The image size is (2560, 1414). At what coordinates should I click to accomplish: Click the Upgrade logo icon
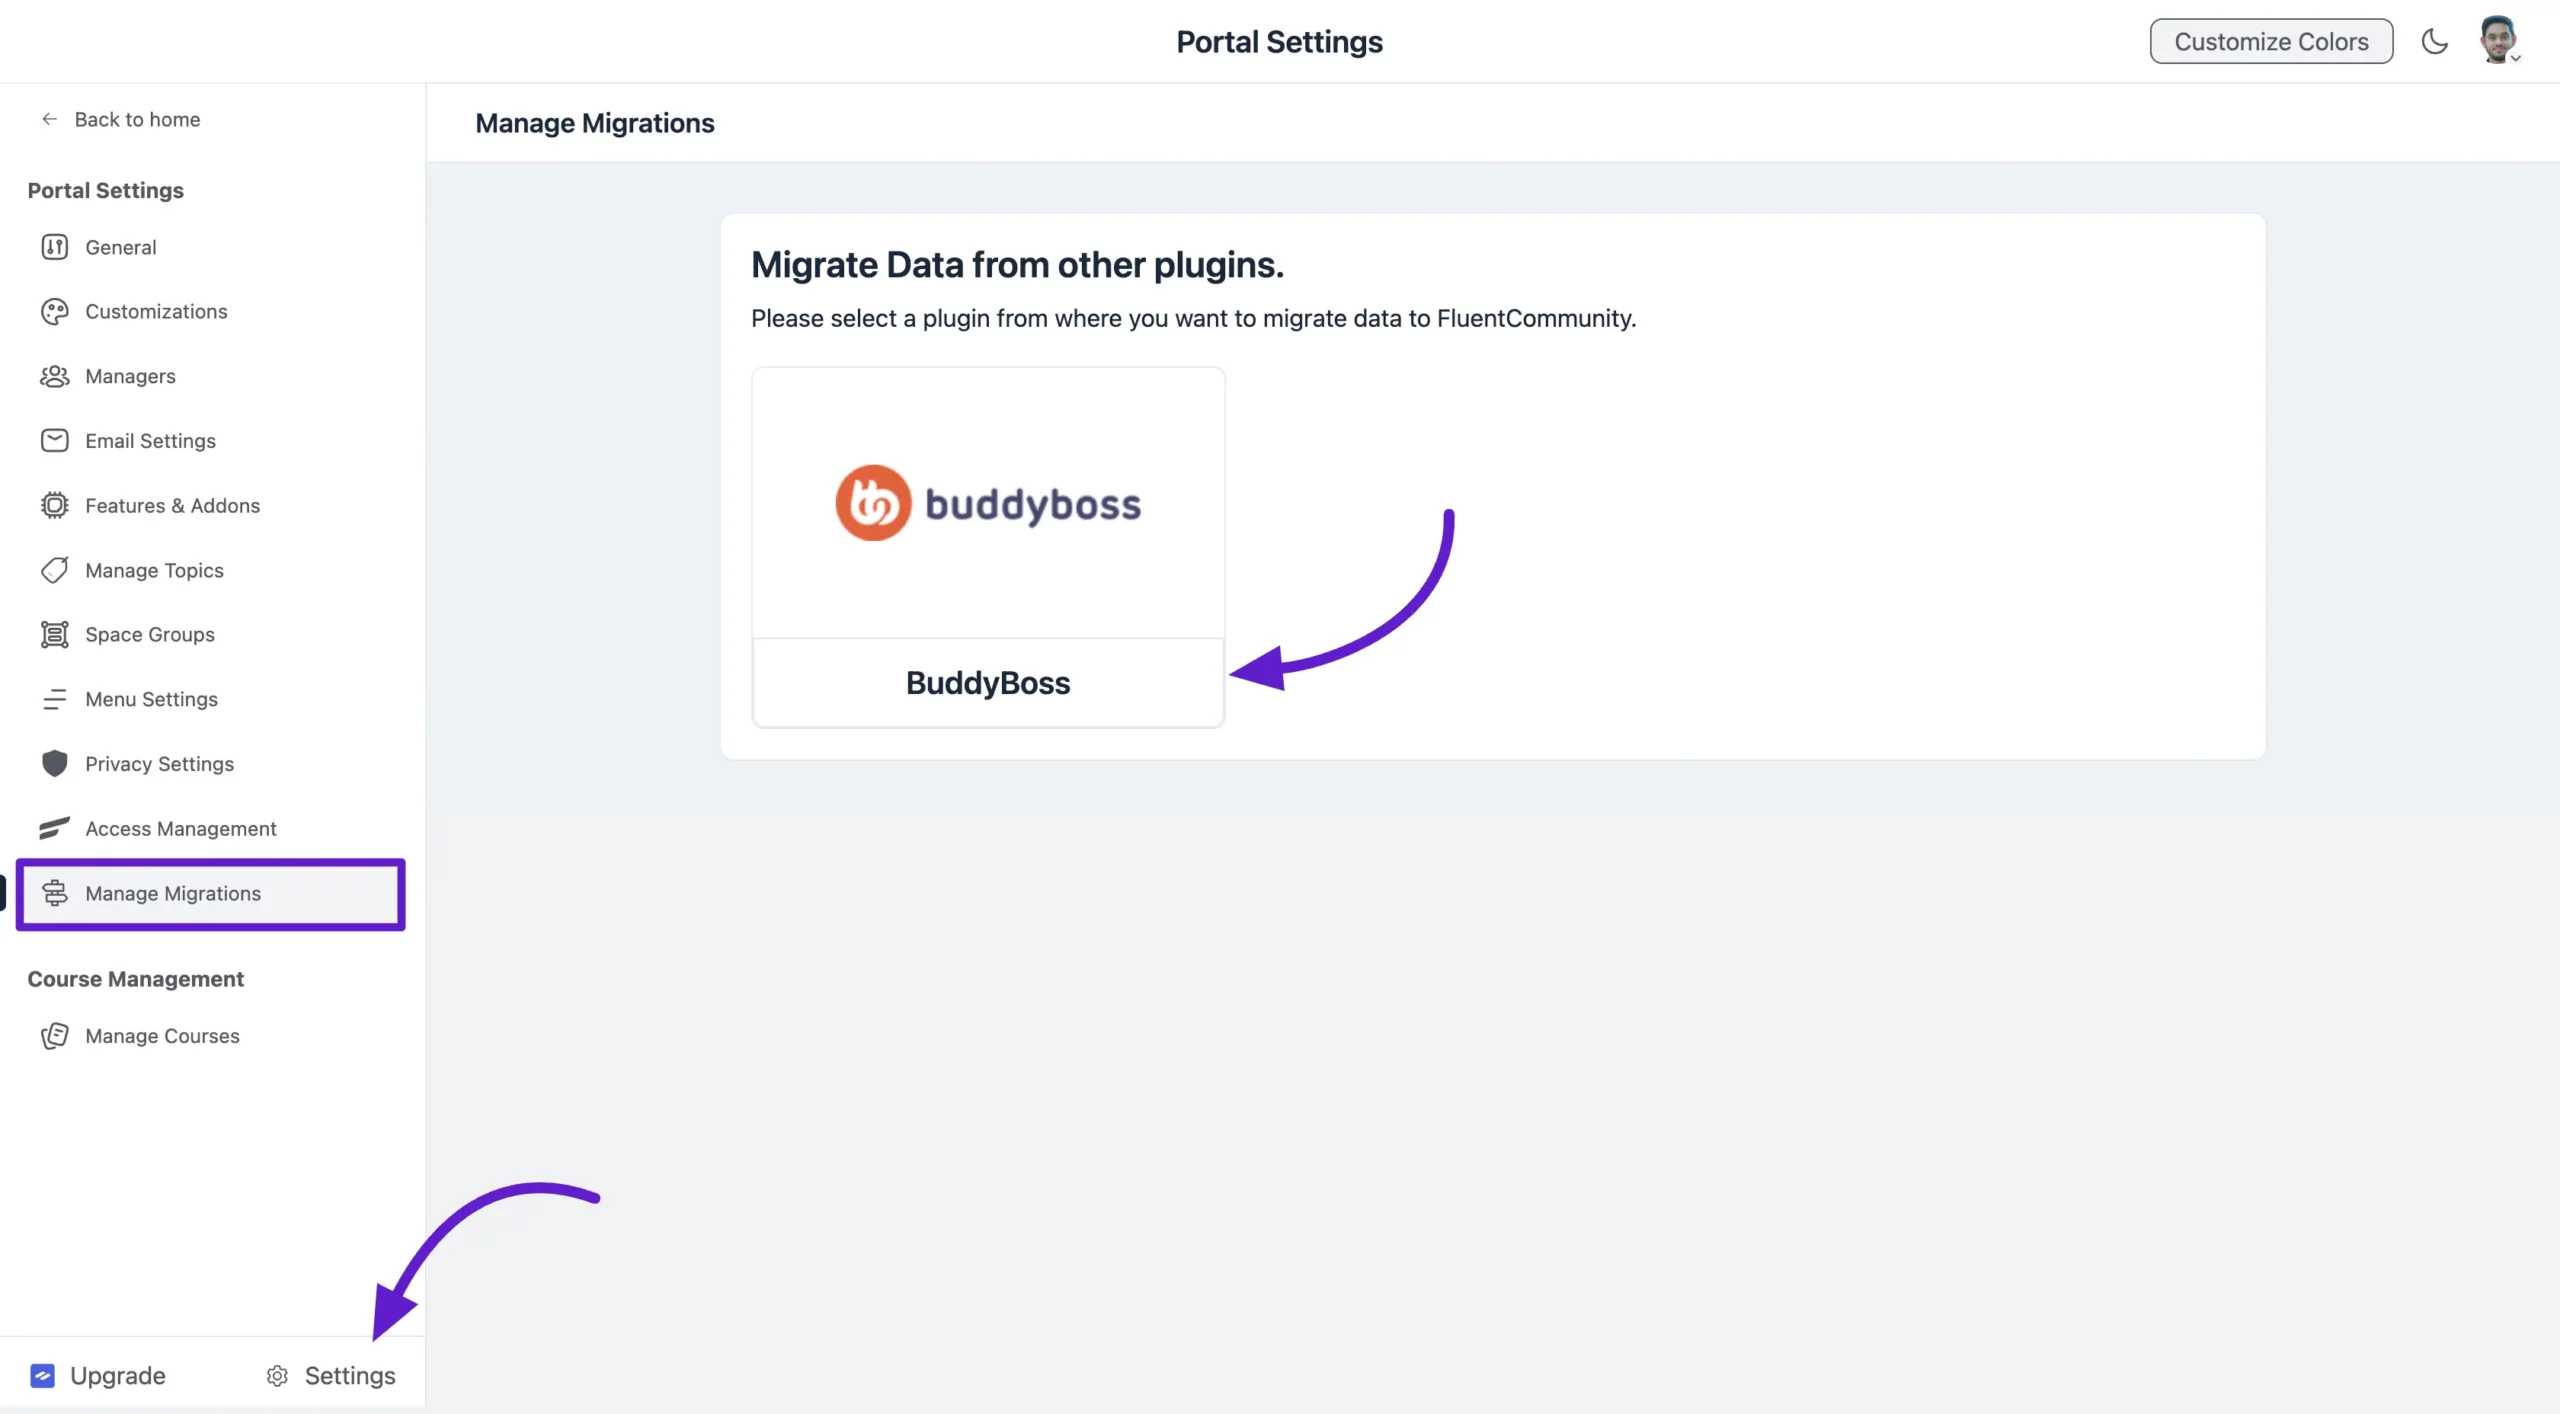coord(42,1376)
